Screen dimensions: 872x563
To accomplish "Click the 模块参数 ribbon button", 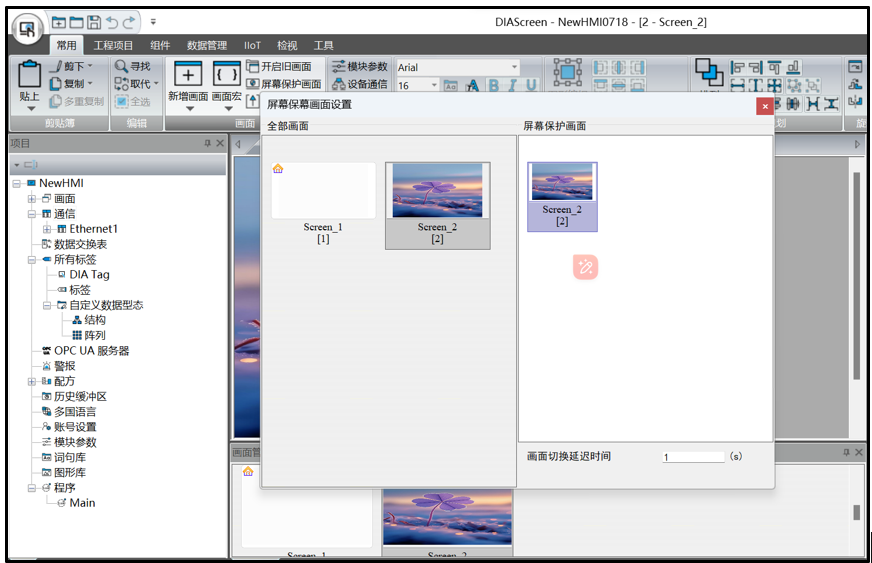I will click(x=359, y=66).
